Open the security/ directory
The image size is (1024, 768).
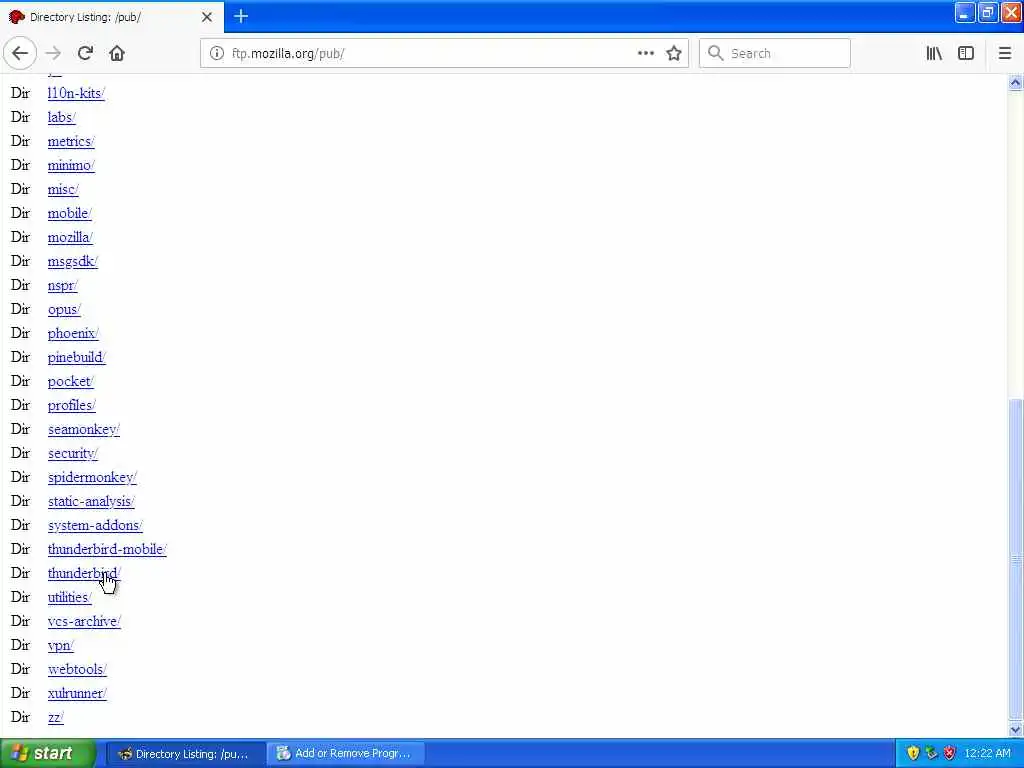click(72, 454)
